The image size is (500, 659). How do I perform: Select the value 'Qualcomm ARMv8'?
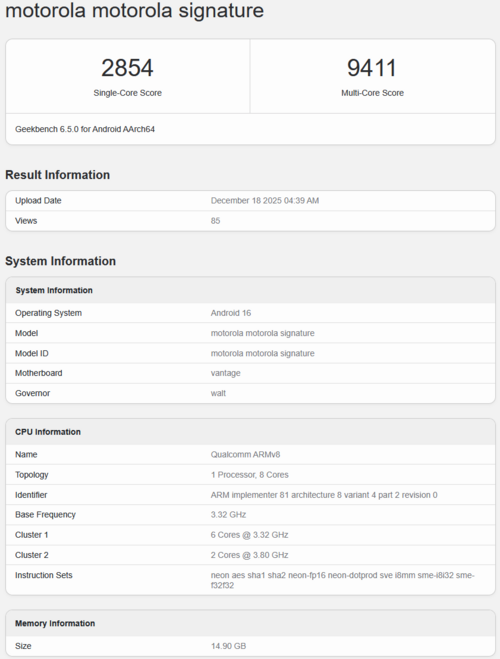245,455
